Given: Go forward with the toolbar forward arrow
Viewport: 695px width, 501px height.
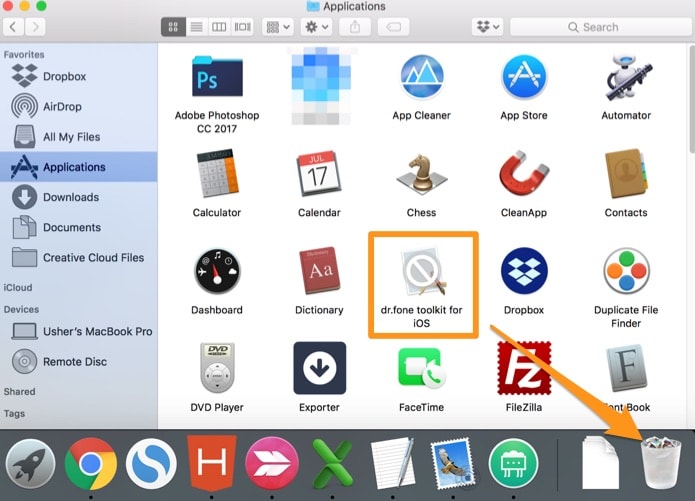Looking at the screenshot, I should pos(35,27).
